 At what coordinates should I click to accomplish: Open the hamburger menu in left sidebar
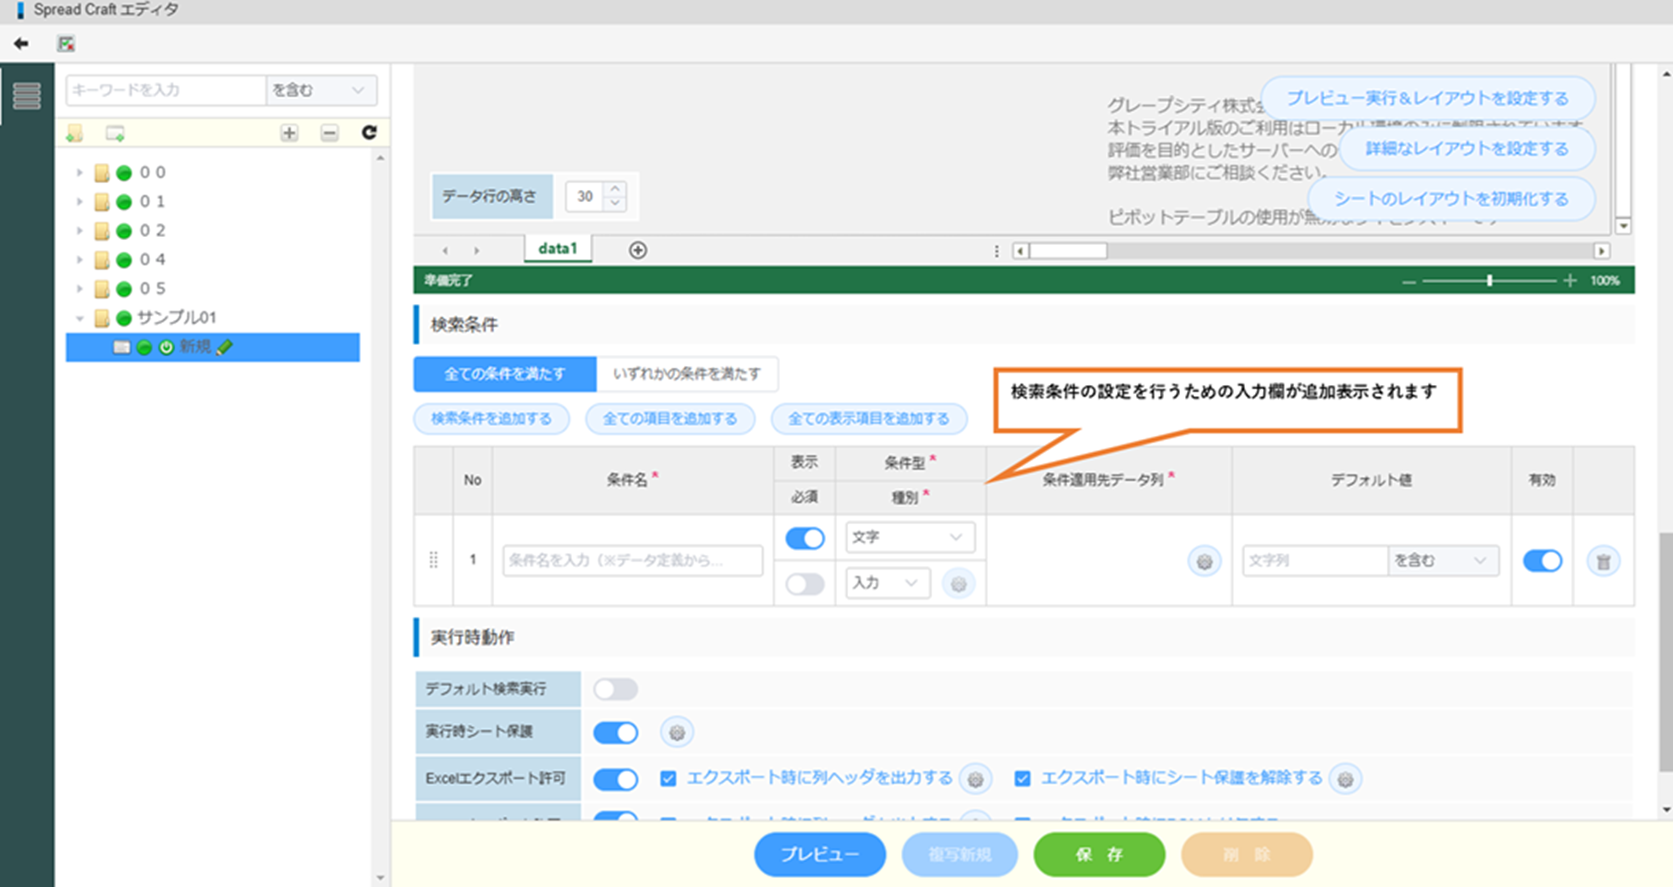27,96
